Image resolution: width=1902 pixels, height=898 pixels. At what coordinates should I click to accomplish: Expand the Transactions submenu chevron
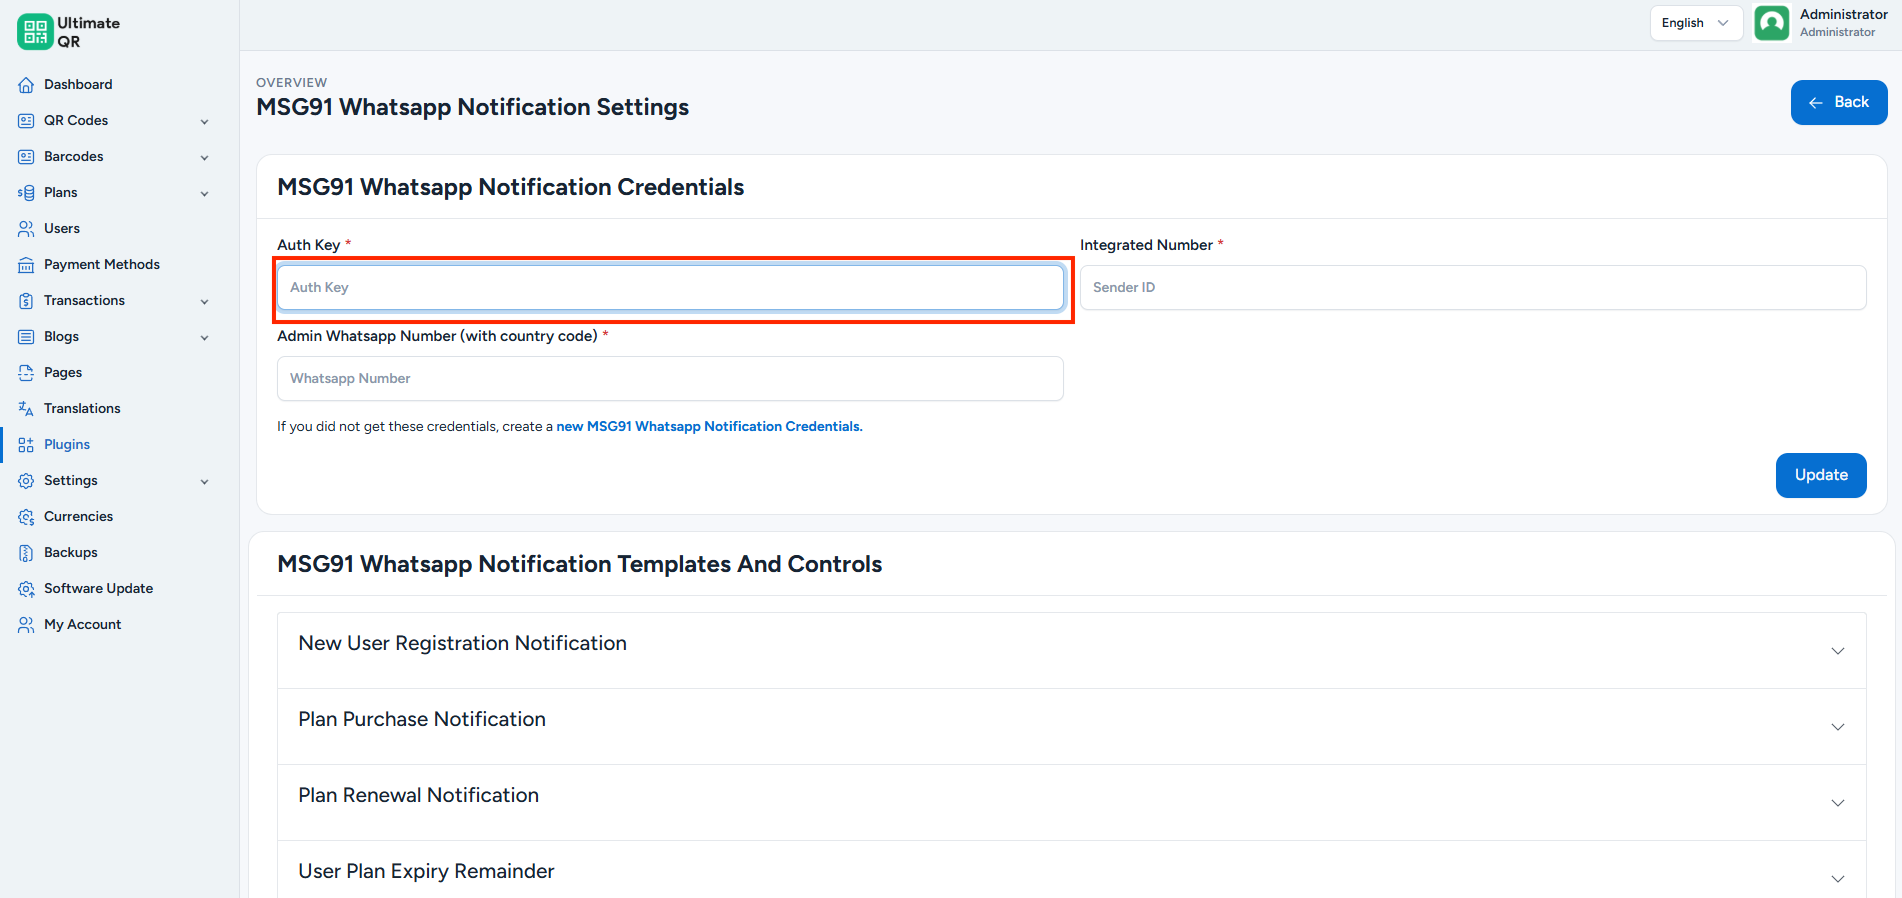(204, 302)
